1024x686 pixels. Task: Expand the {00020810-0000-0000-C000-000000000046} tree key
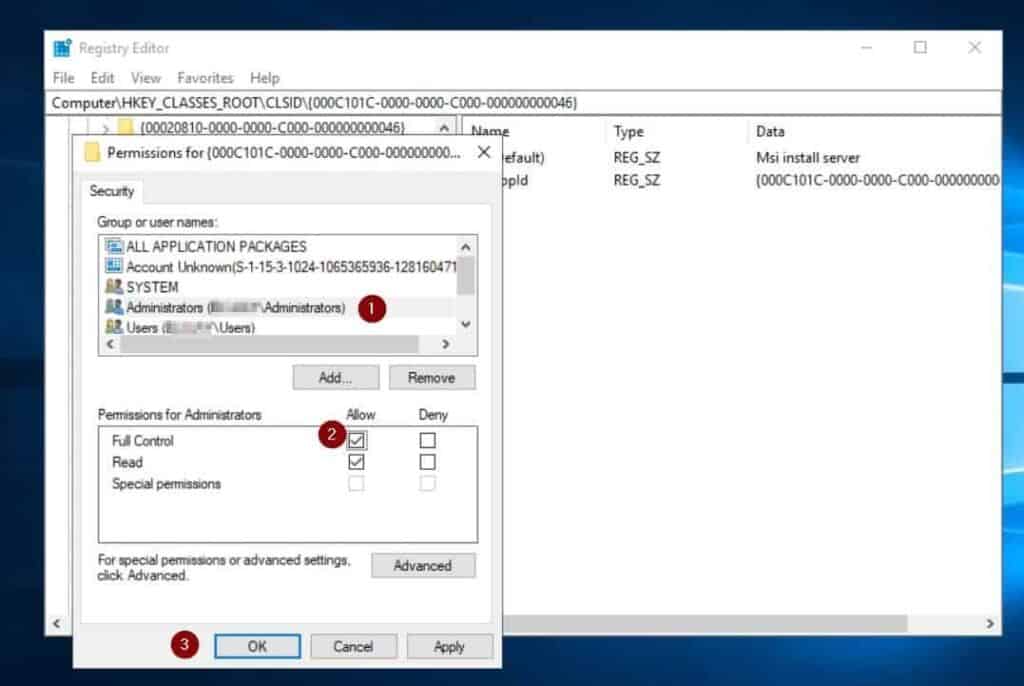(105, 128)
